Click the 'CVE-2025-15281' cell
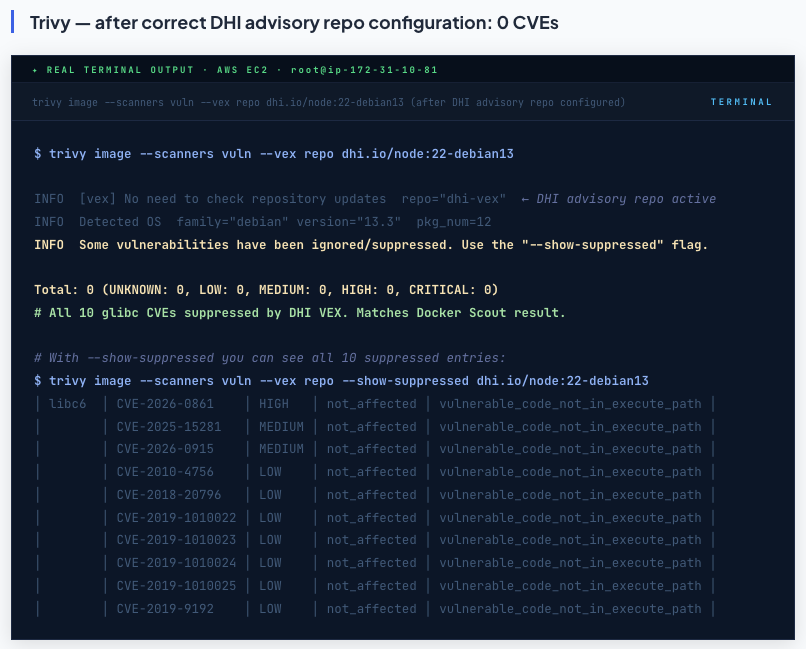The width and height of the screenshot is (806, 649). (169, 427)
